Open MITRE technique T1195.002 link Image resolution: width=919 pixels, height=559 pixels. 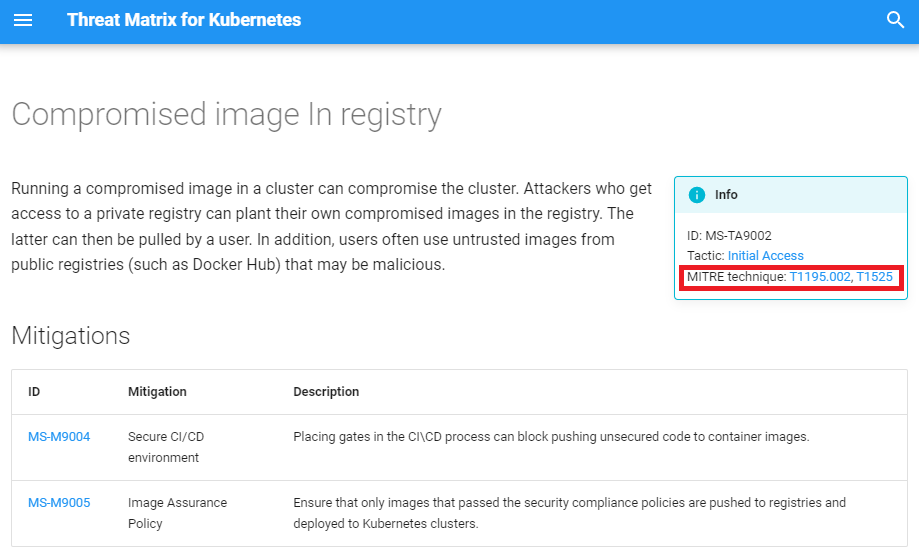pos(819,277)
